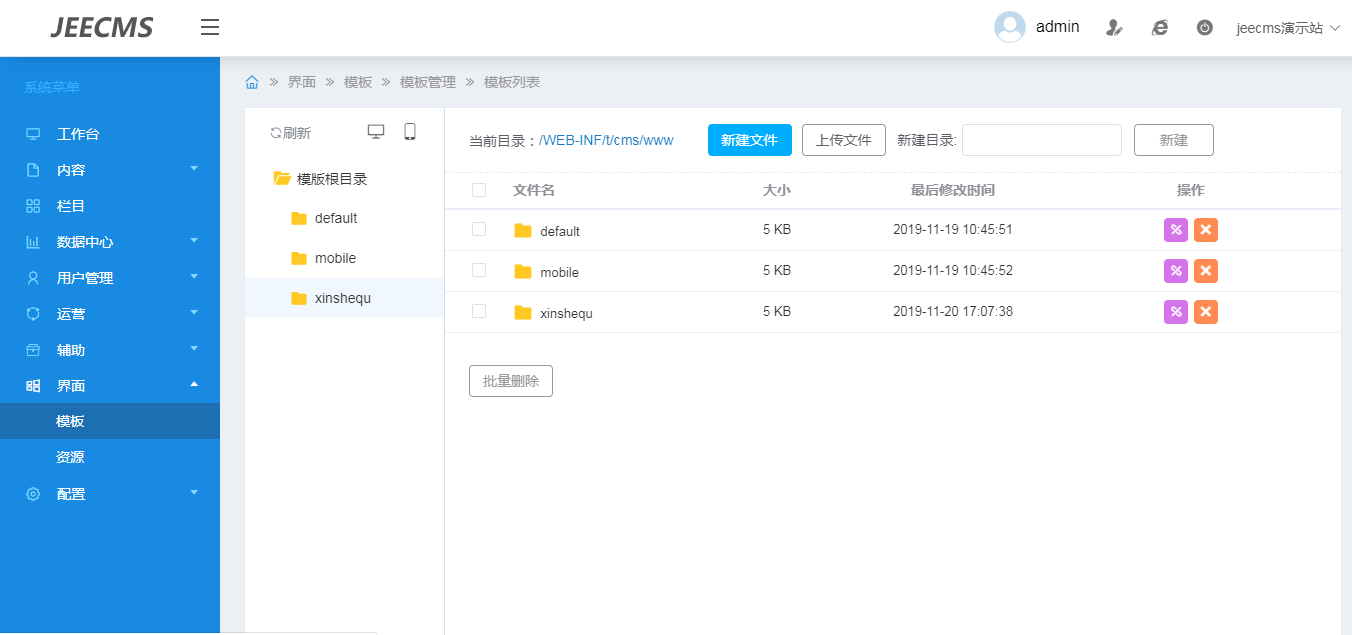Viewport: 1352px width, 635px height.
Task: Go to 工作台 in the sidebar
Action: [78, 134]
